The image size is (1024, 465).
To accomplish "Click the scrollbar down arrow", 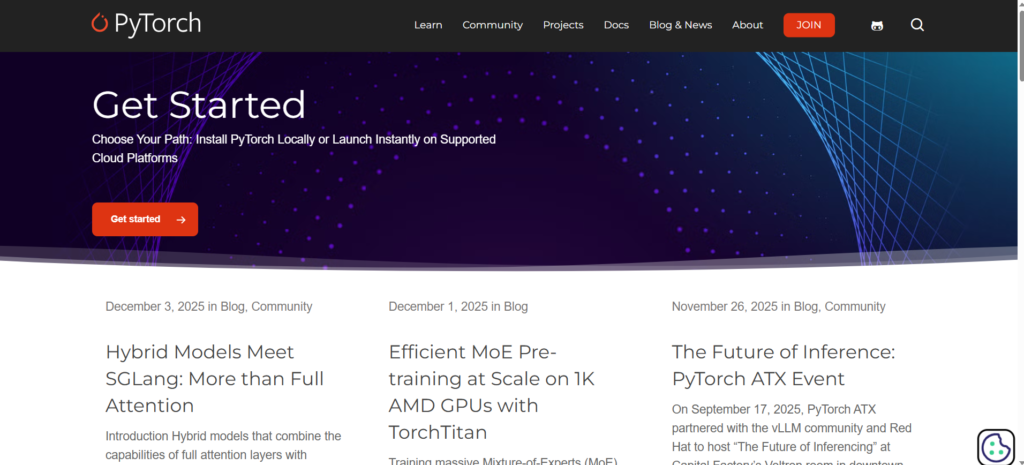I will (x=1020, y=461).
